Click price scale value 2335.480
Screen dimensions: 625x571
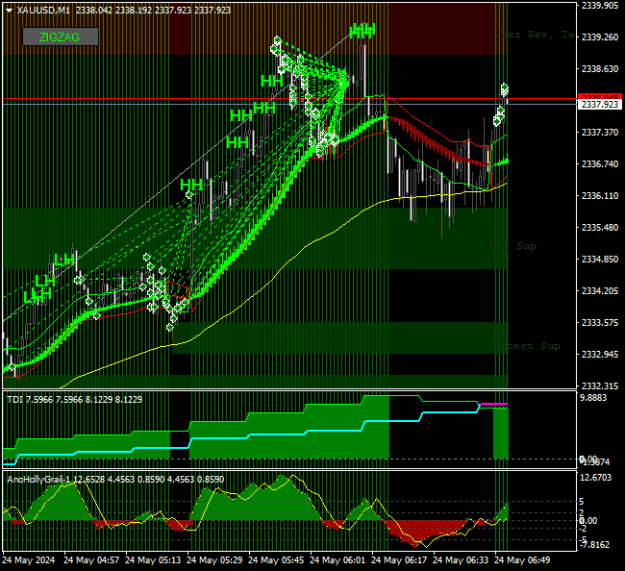(600, 227)
